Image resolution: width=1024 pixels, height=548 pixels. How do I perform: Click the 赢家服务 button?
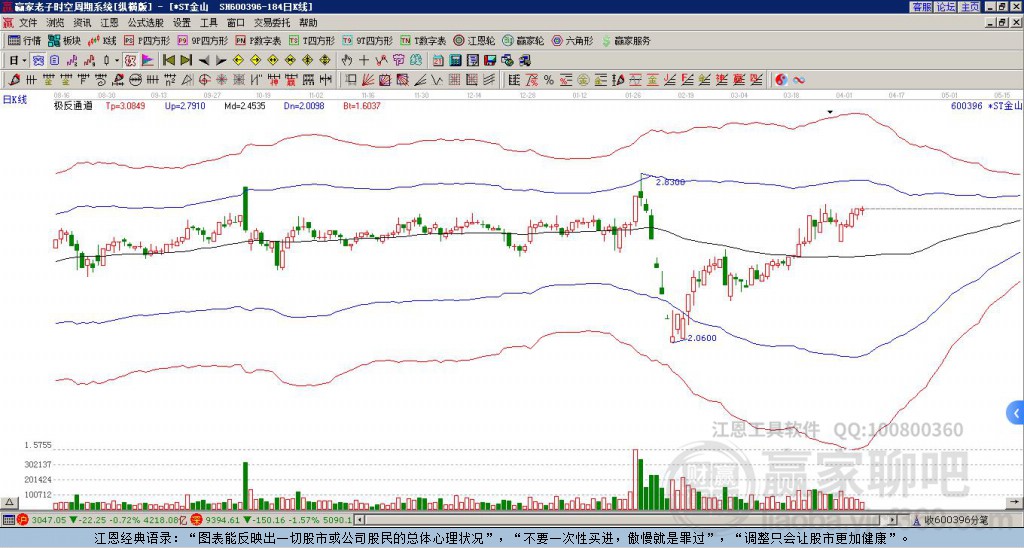pos(626,40)
